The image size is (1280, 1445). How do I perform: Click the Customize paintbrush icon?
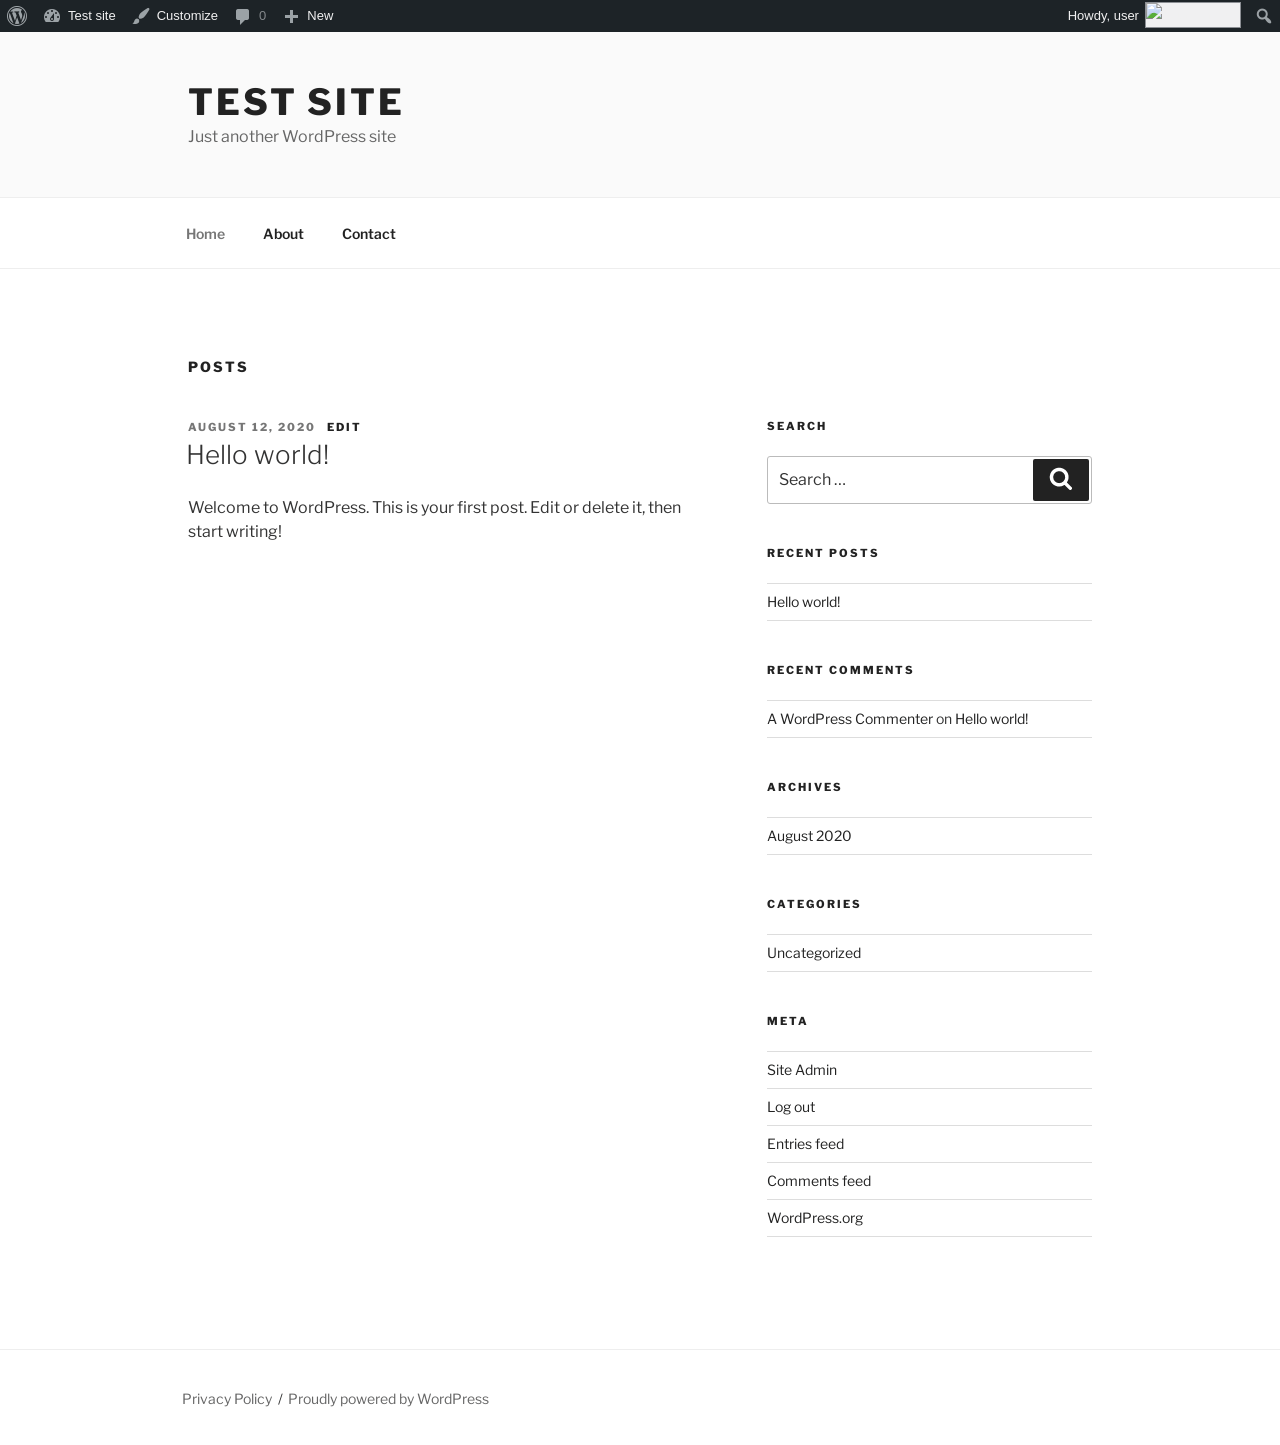click(x=141, y=16)
